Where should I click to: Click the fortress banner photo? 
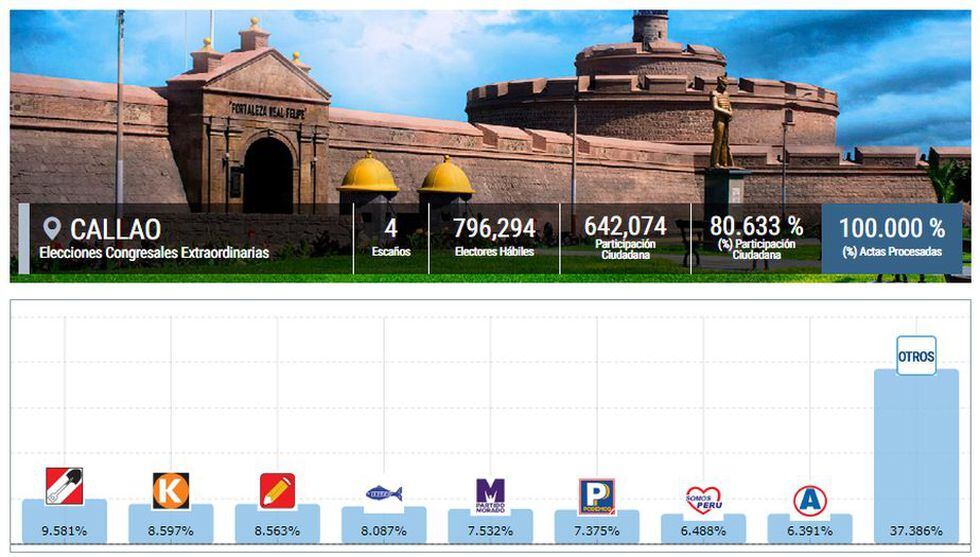[x=500, y=100]
